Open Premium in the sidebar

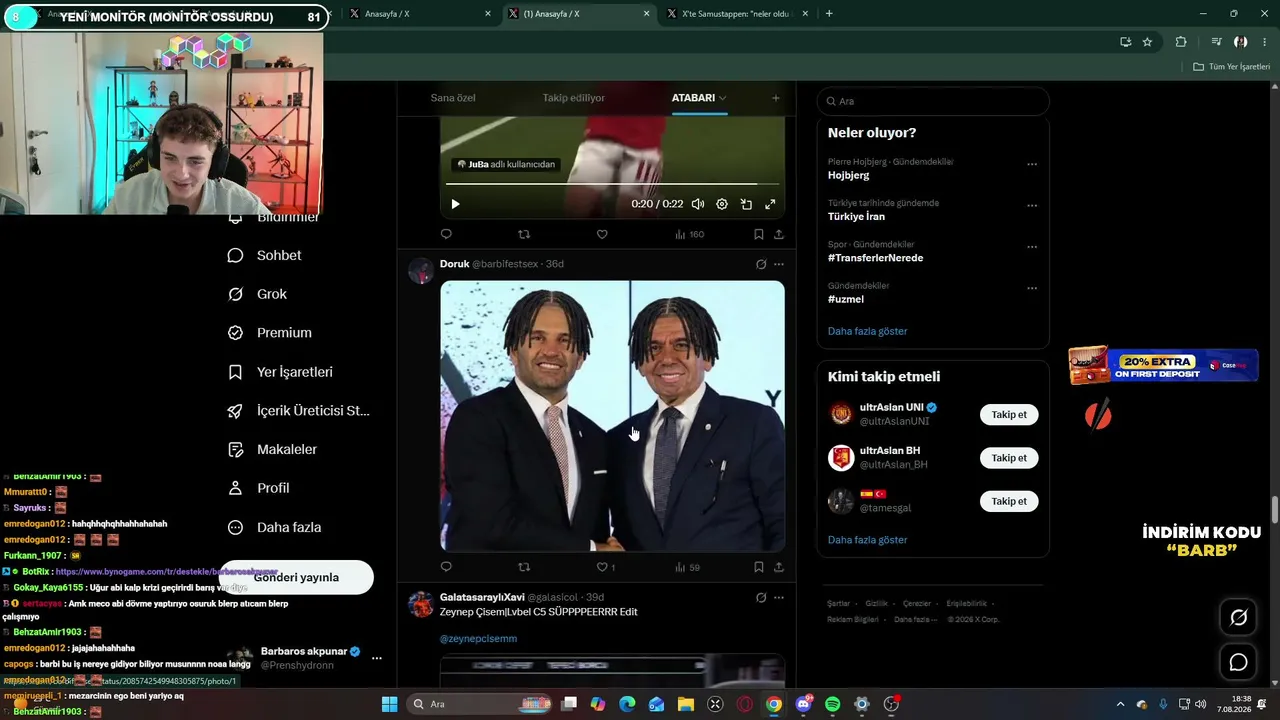271,333
